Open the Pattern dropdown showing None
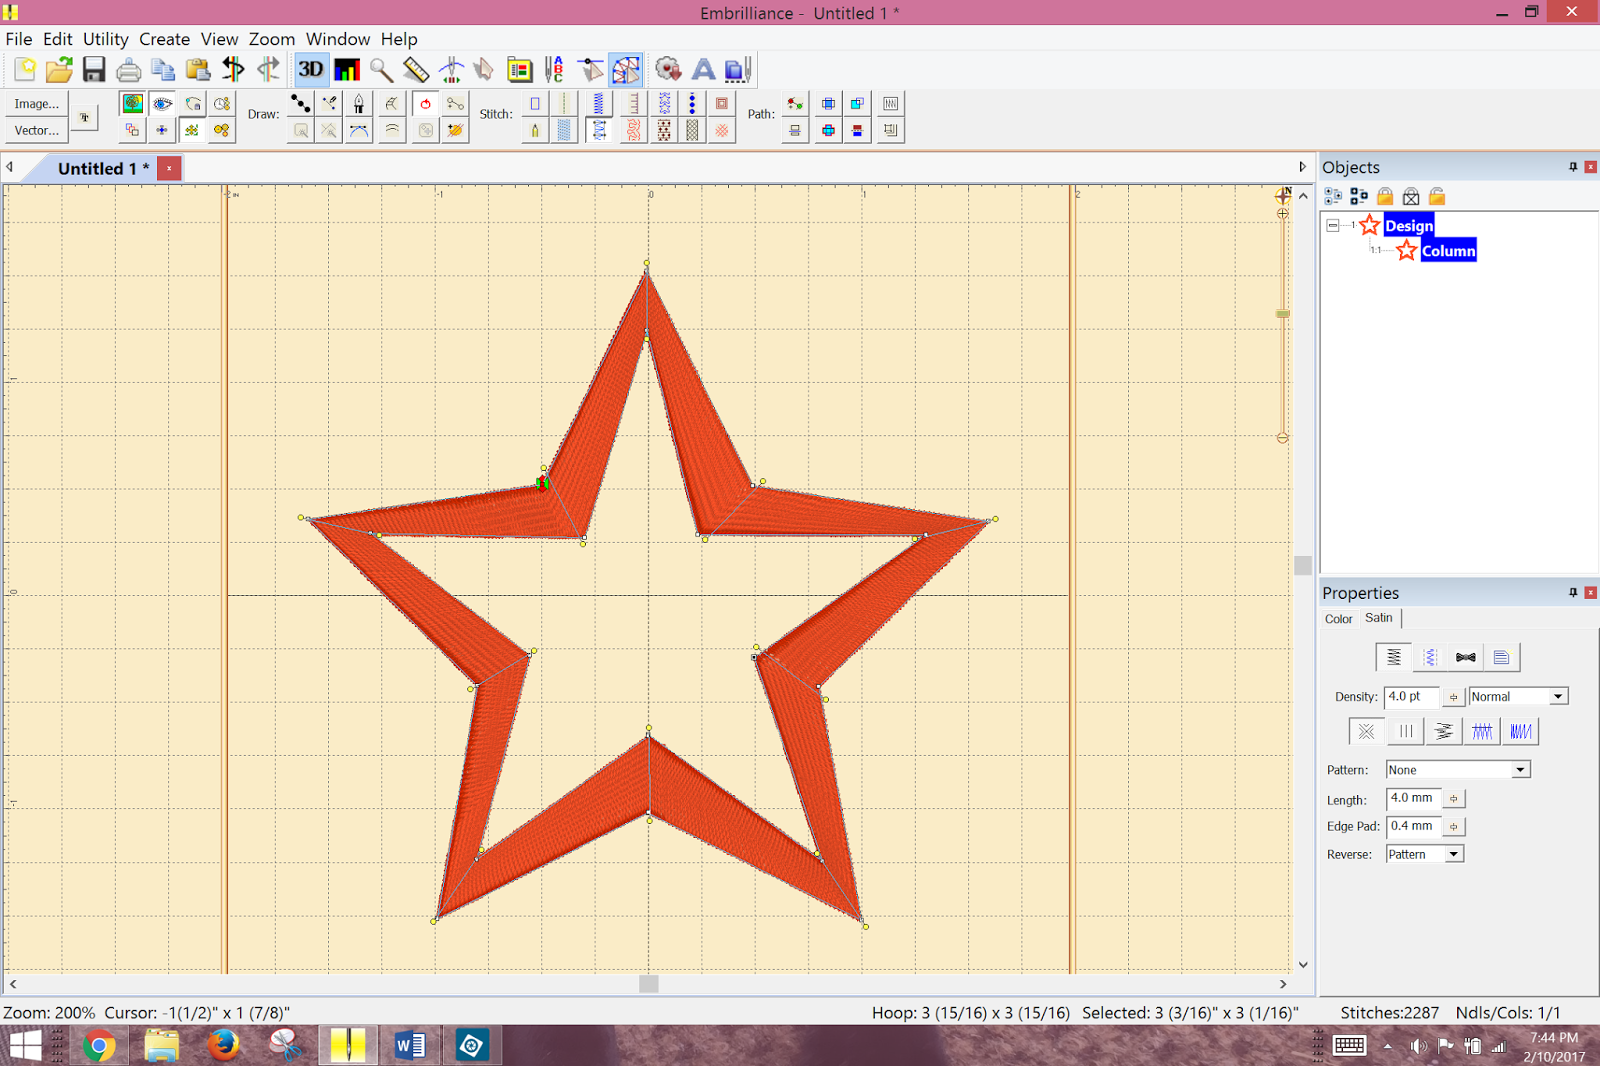 pos(1520,769)
